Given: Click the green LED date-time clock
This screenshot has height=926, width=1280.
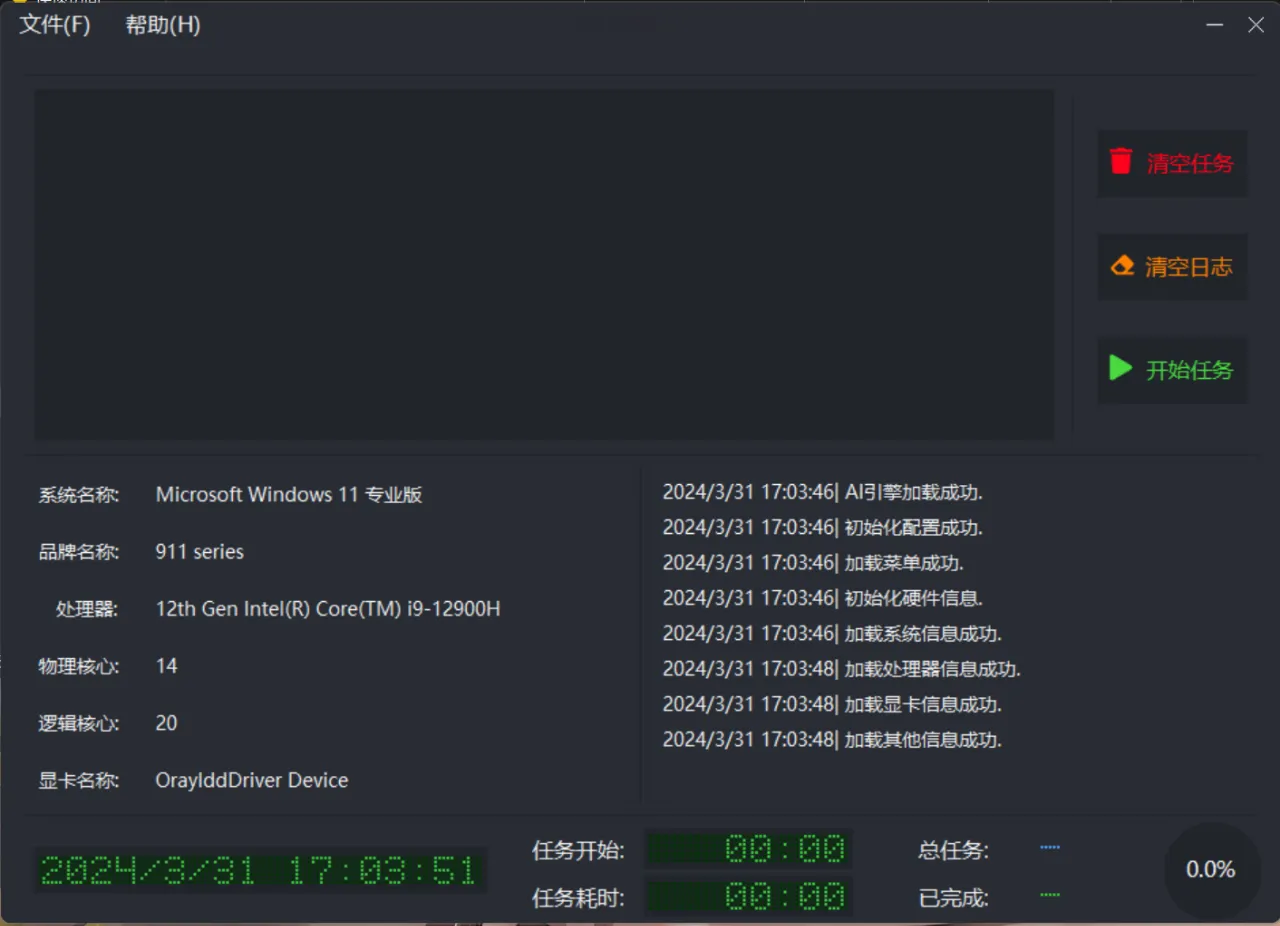Looking at the screenshot, I should pyautogui.click(x=260, y=870).
